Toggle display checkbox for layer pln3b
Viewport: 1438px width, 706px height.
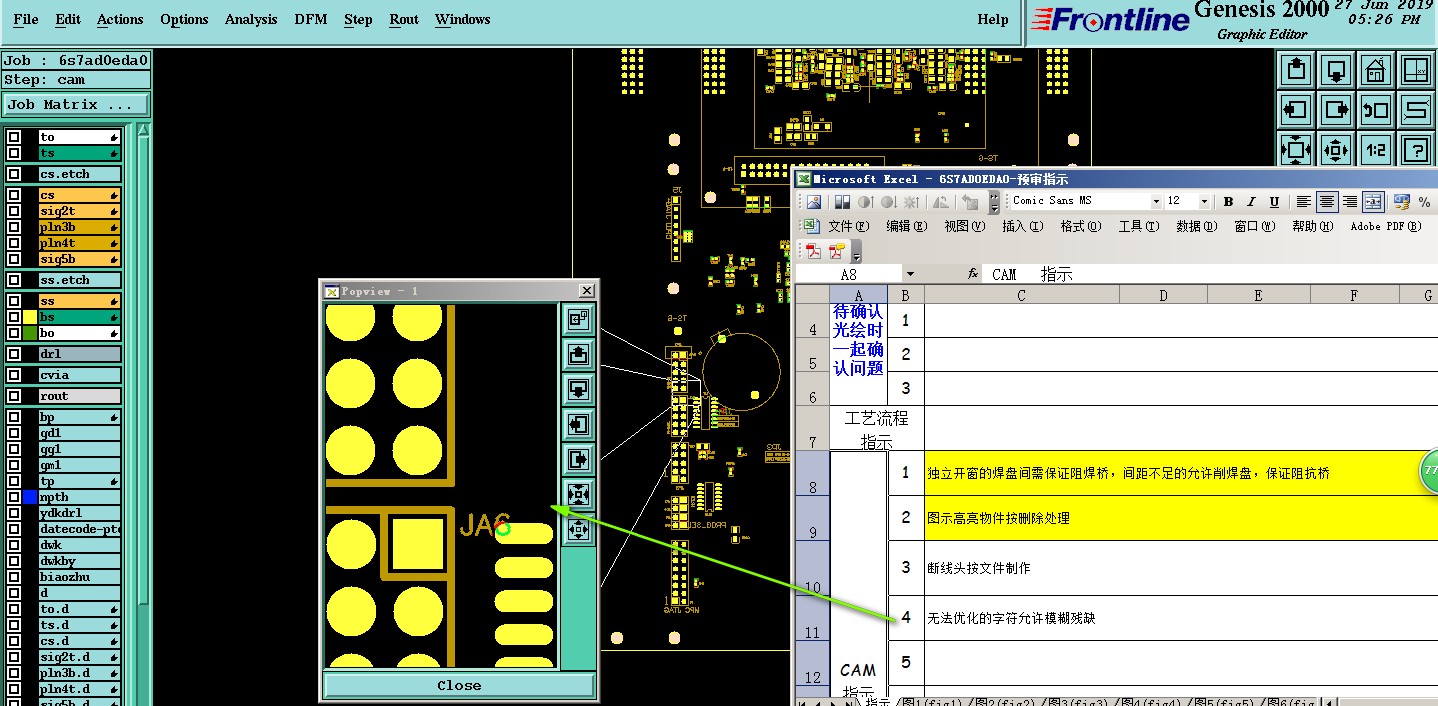tap(14, 227)
